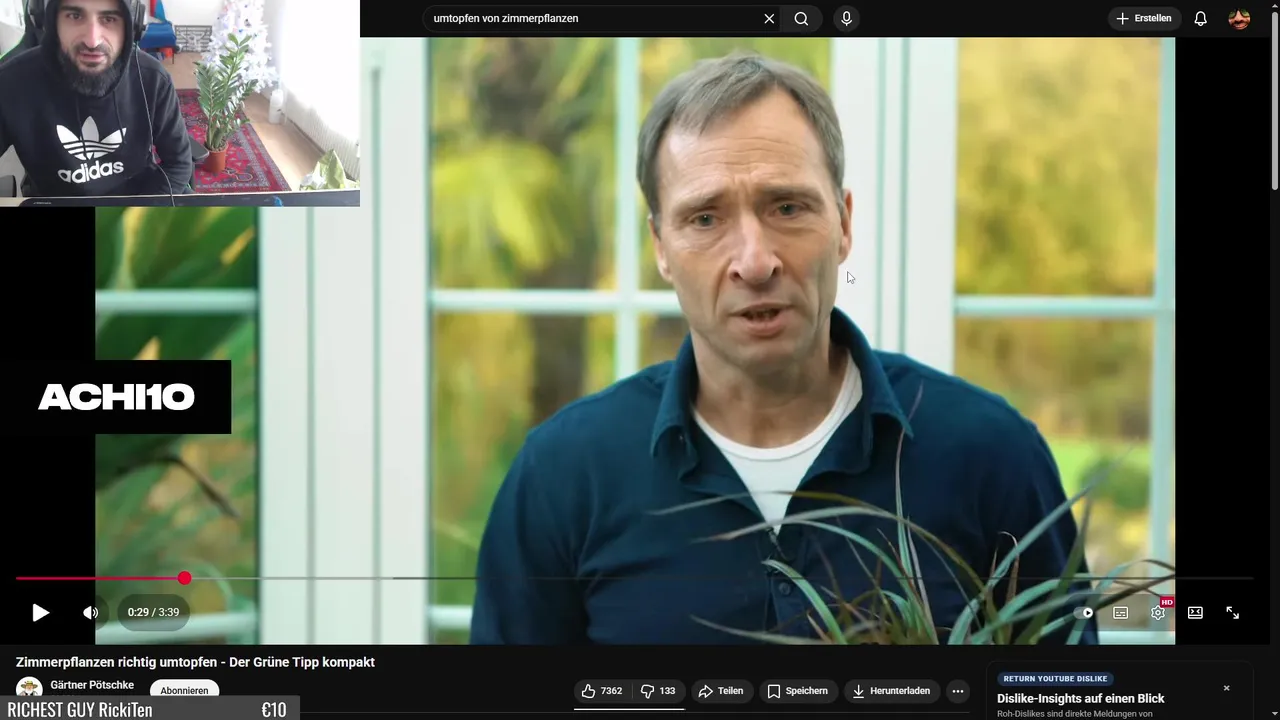
Task: Click the Abonnieren subscribe button
Action: 184,690
